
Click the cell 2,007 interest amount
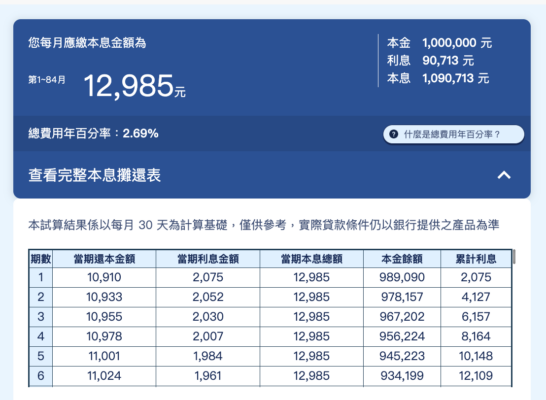click(208, 336)
